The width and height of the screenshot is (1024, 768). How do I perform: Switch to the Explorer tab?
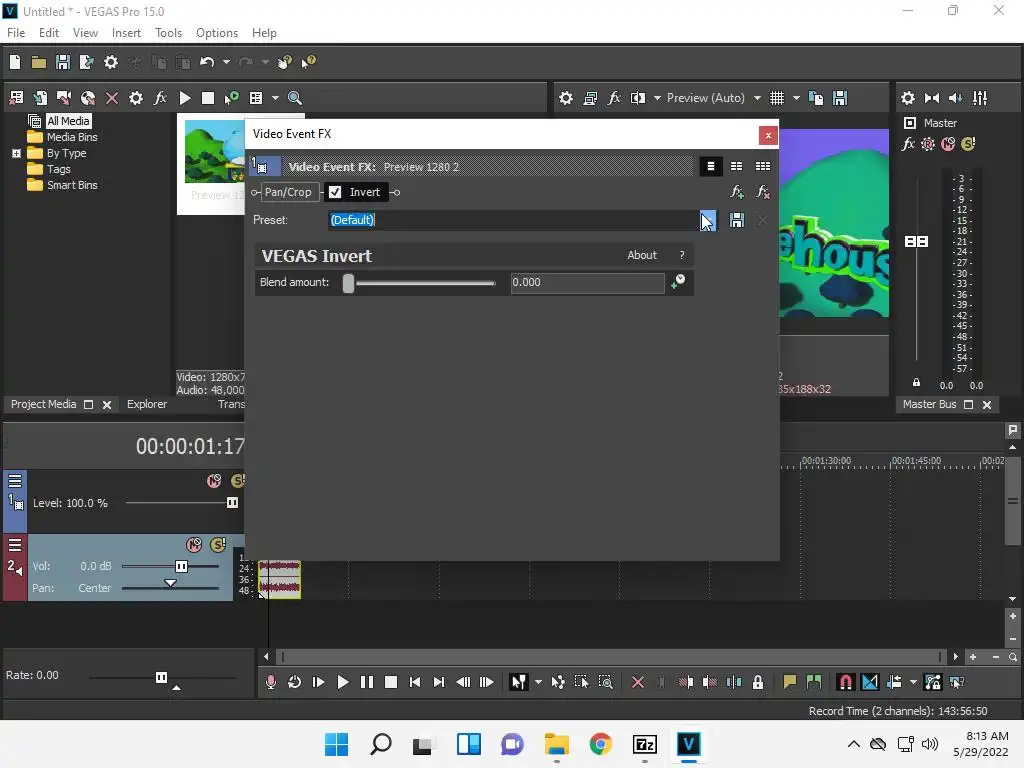pyautogui.click(x=147, y=404)
